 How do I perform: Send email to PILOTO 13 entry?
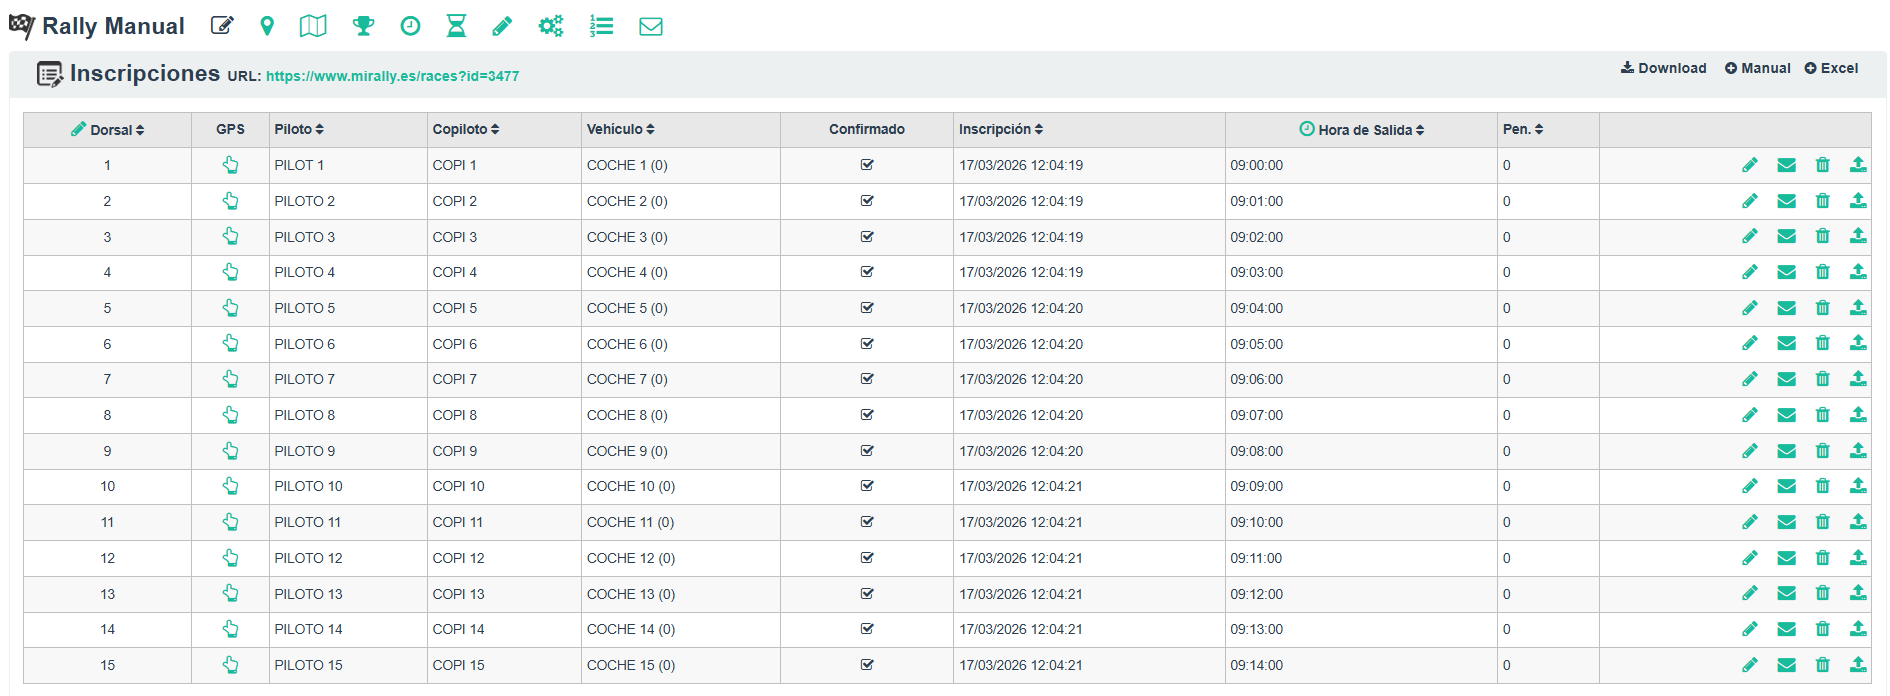click(1786, 594)
